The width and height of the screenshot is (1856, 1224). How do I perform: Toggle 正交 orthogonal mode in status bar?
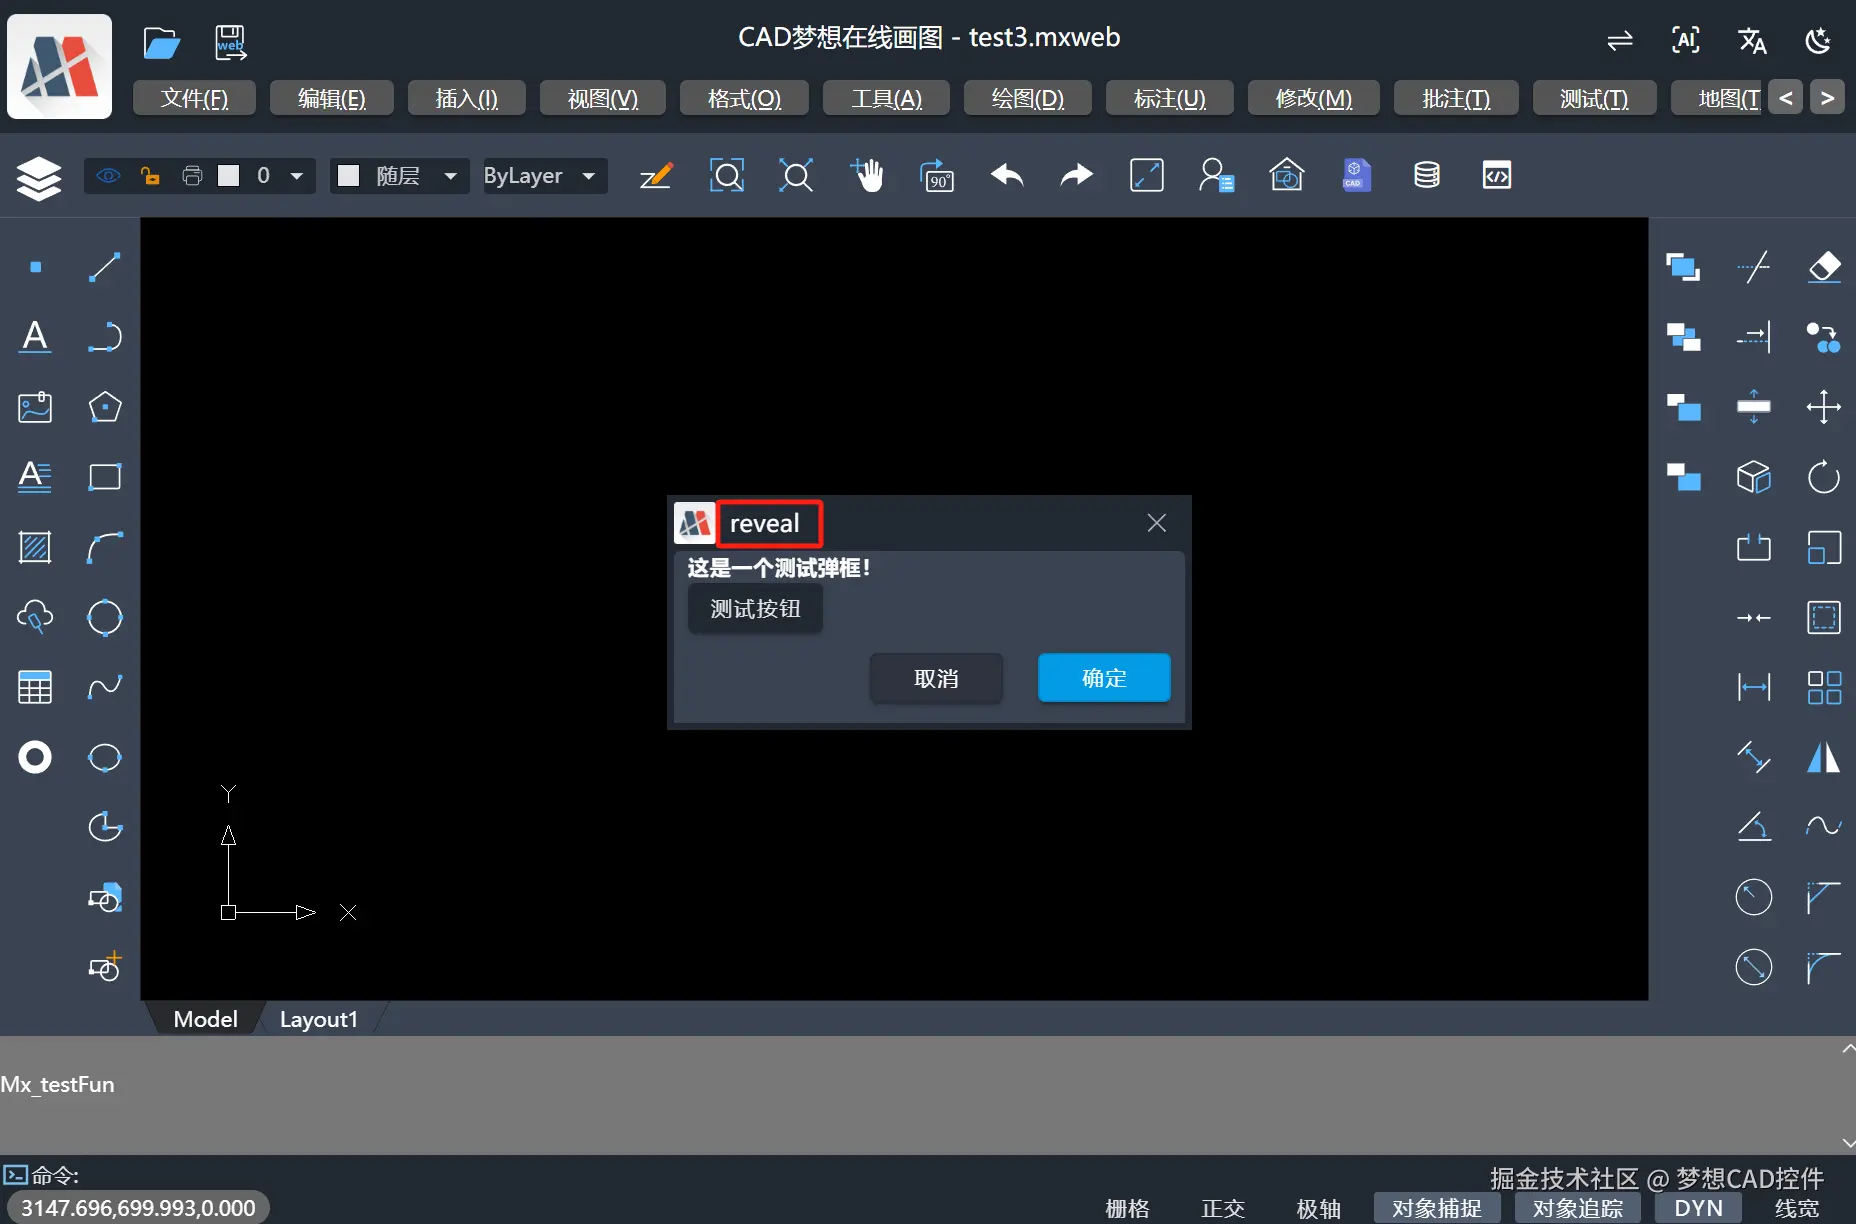(1222, 1208)
